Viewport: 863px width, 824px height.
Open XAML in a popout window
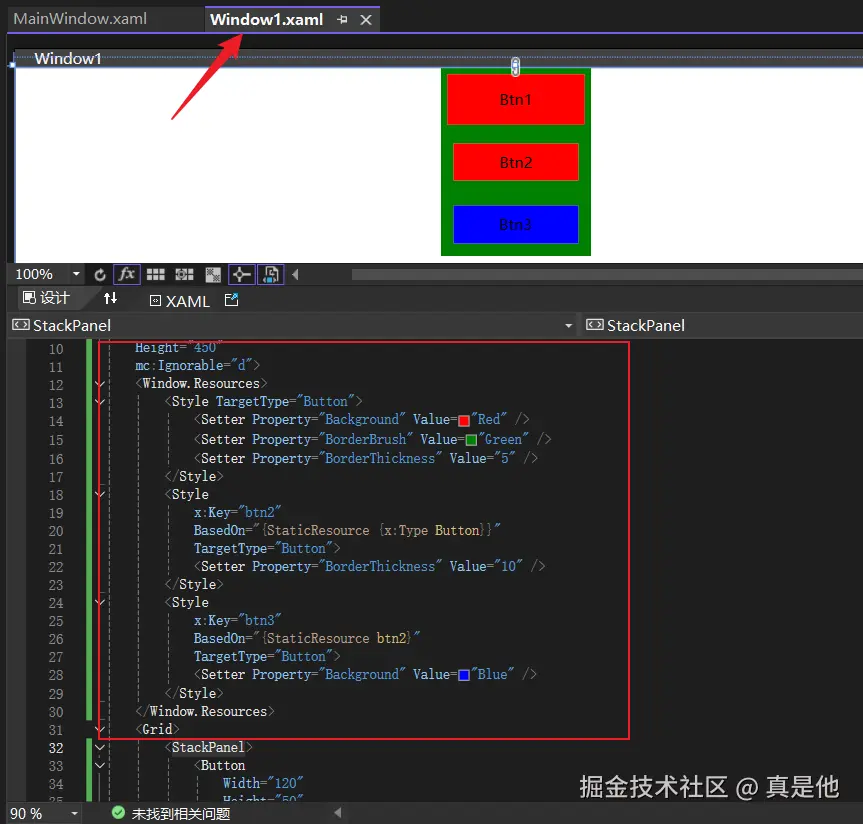tap(232, 300)
